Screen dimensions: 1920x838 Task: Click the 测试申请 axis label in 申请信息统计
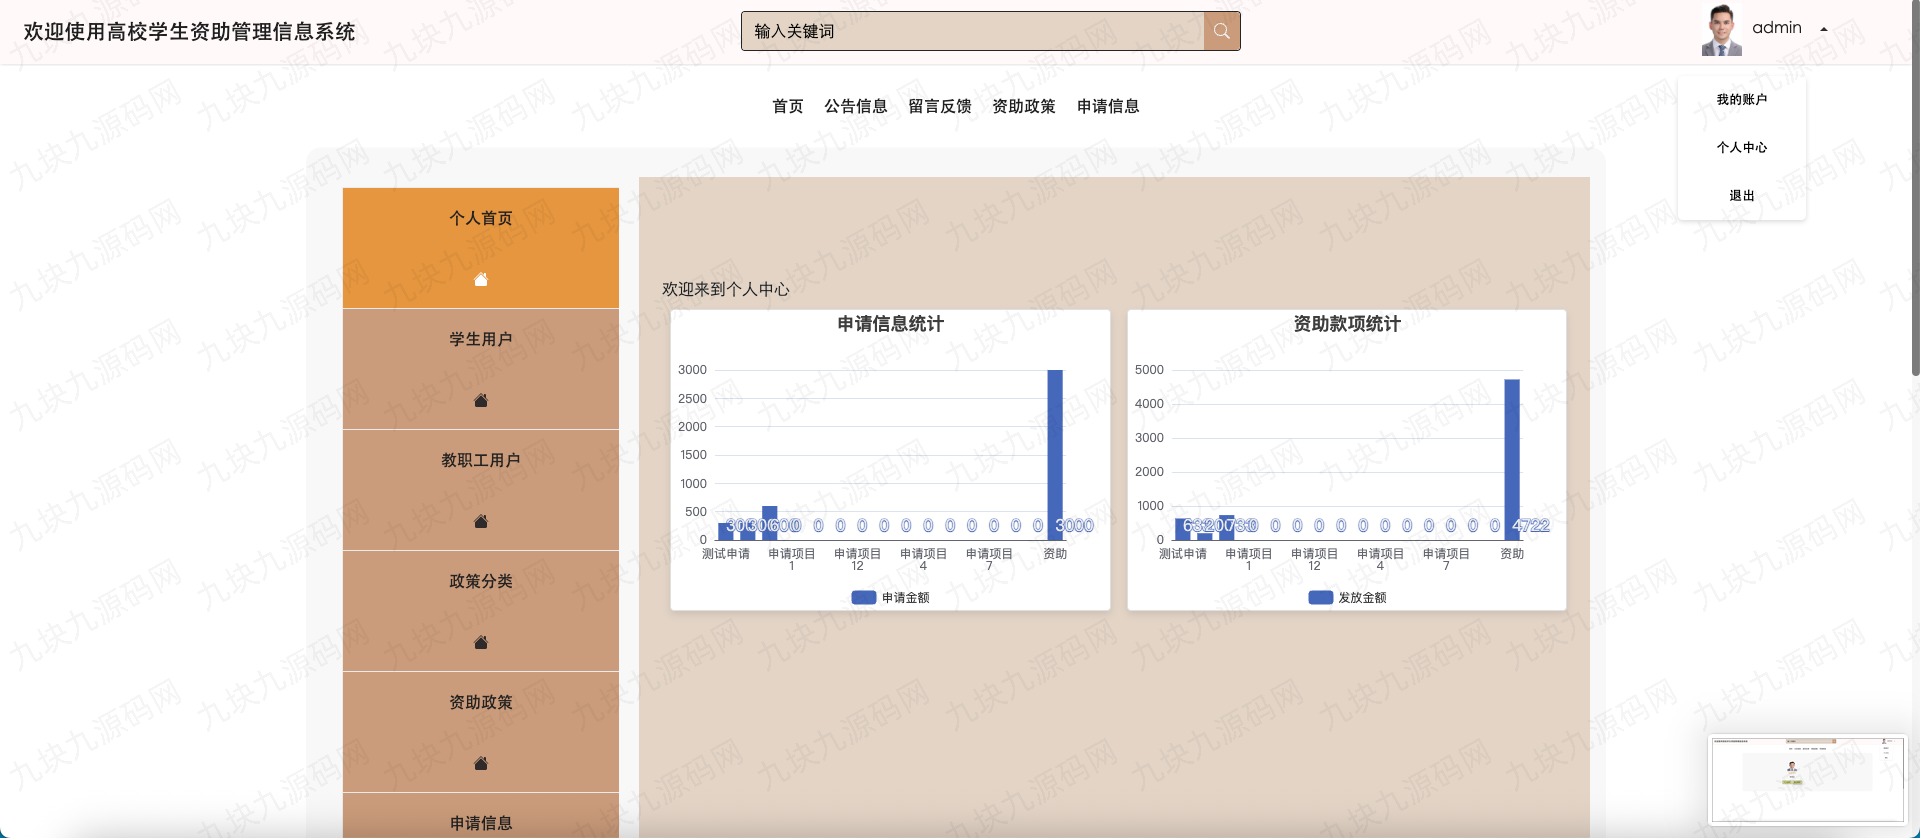pos(726,554)
